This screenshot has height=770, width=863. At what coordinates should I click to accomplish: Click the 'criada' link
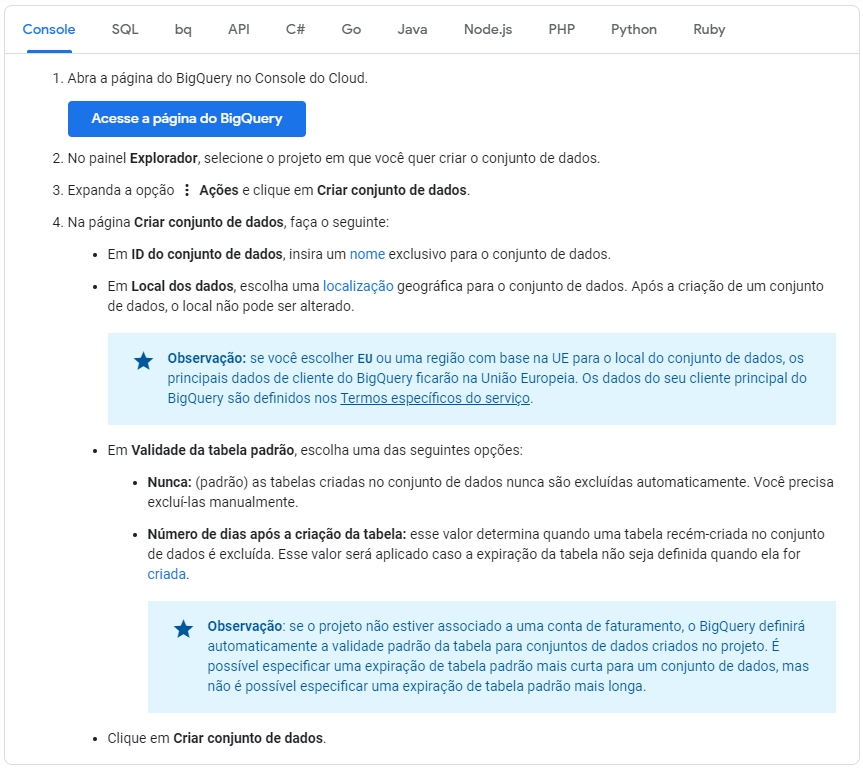[166, 574]
